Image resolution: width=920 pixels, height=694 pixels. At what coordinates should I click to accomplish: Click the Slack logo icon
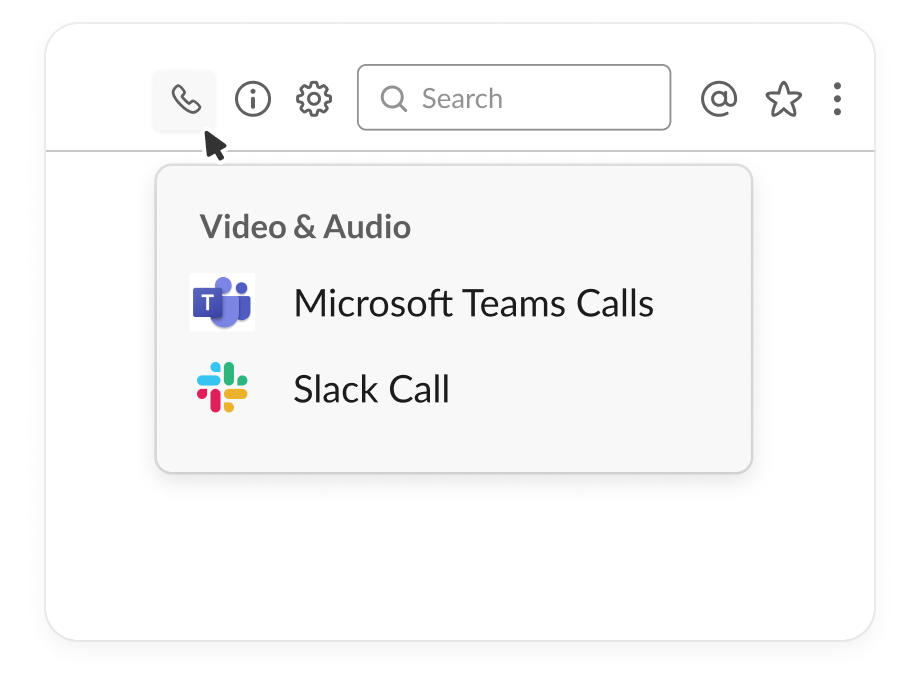222,387
